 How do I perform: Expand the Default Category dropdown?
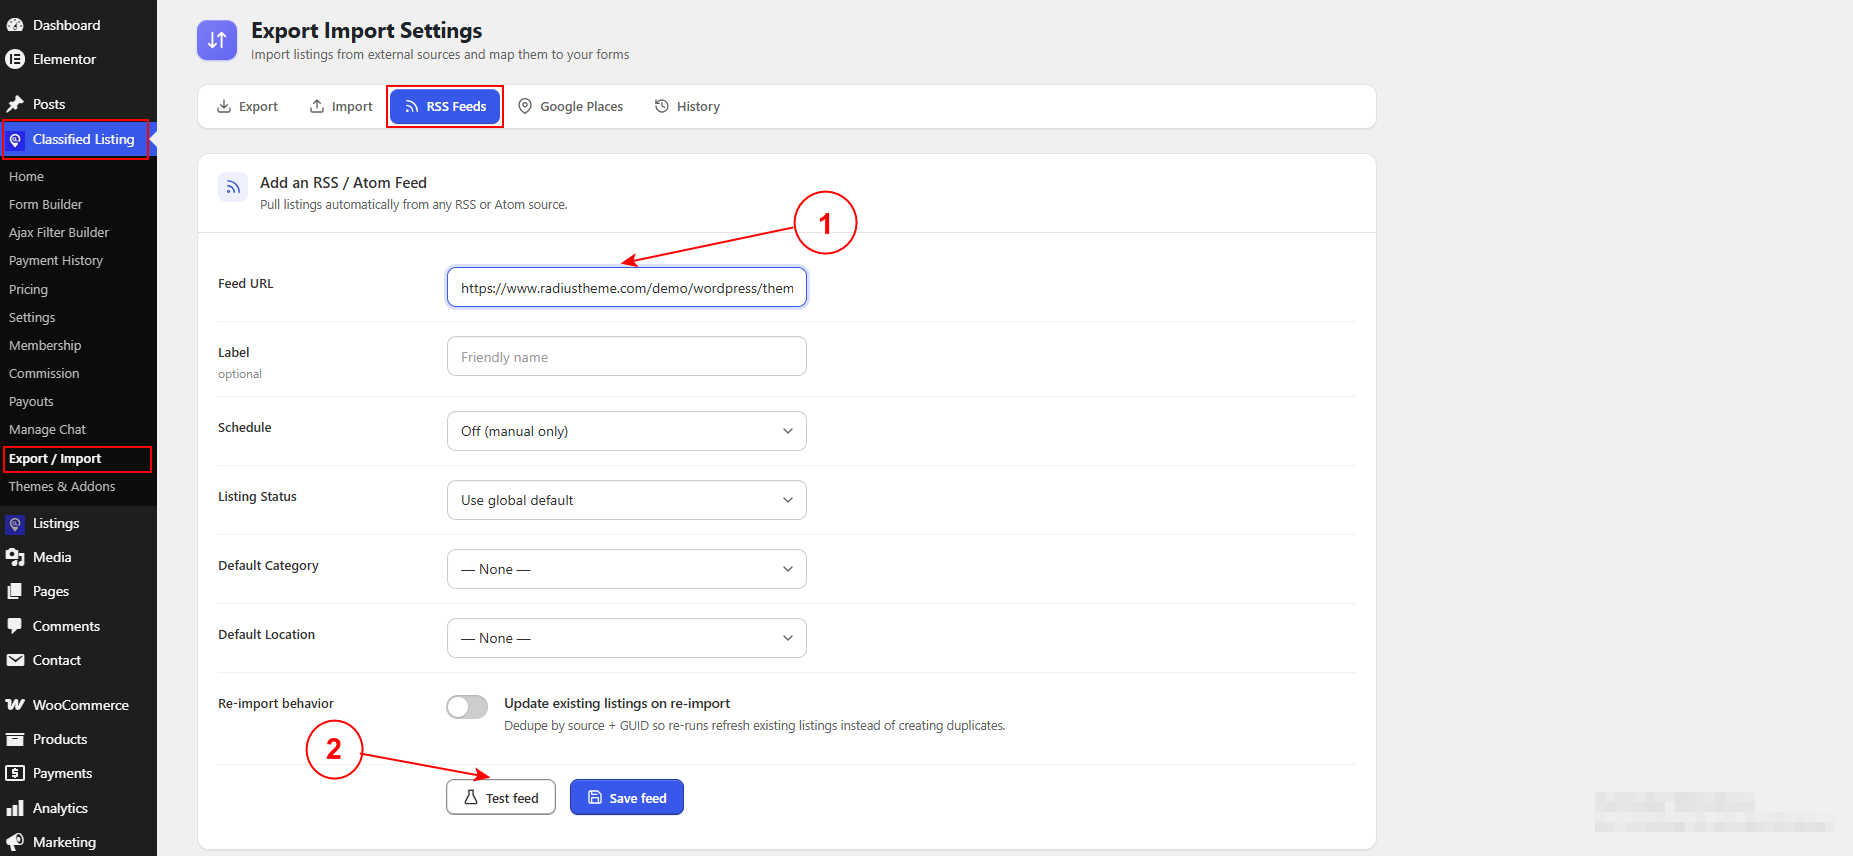click(x=627, y=569)
